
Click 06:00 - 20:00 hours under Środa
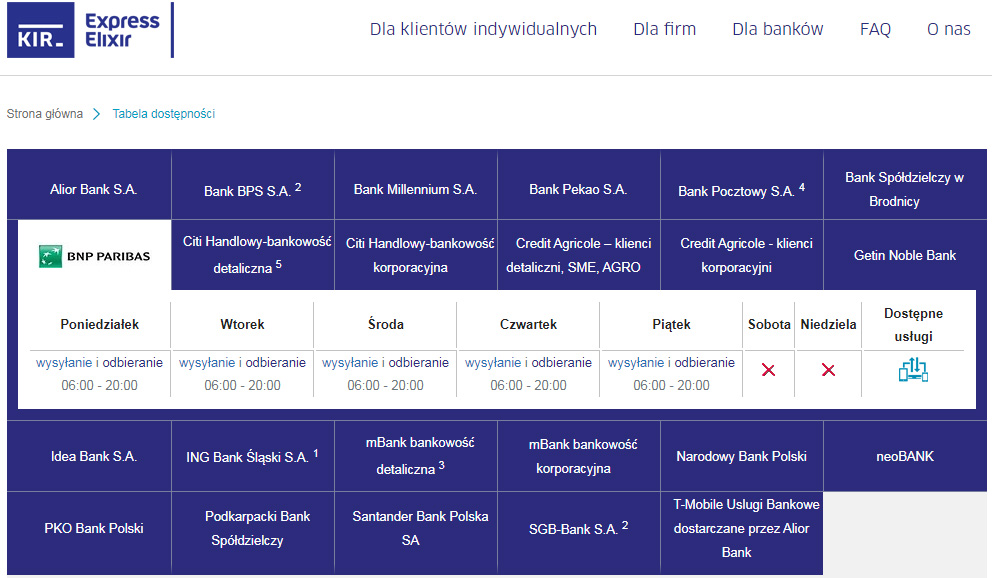coord(385,385)
